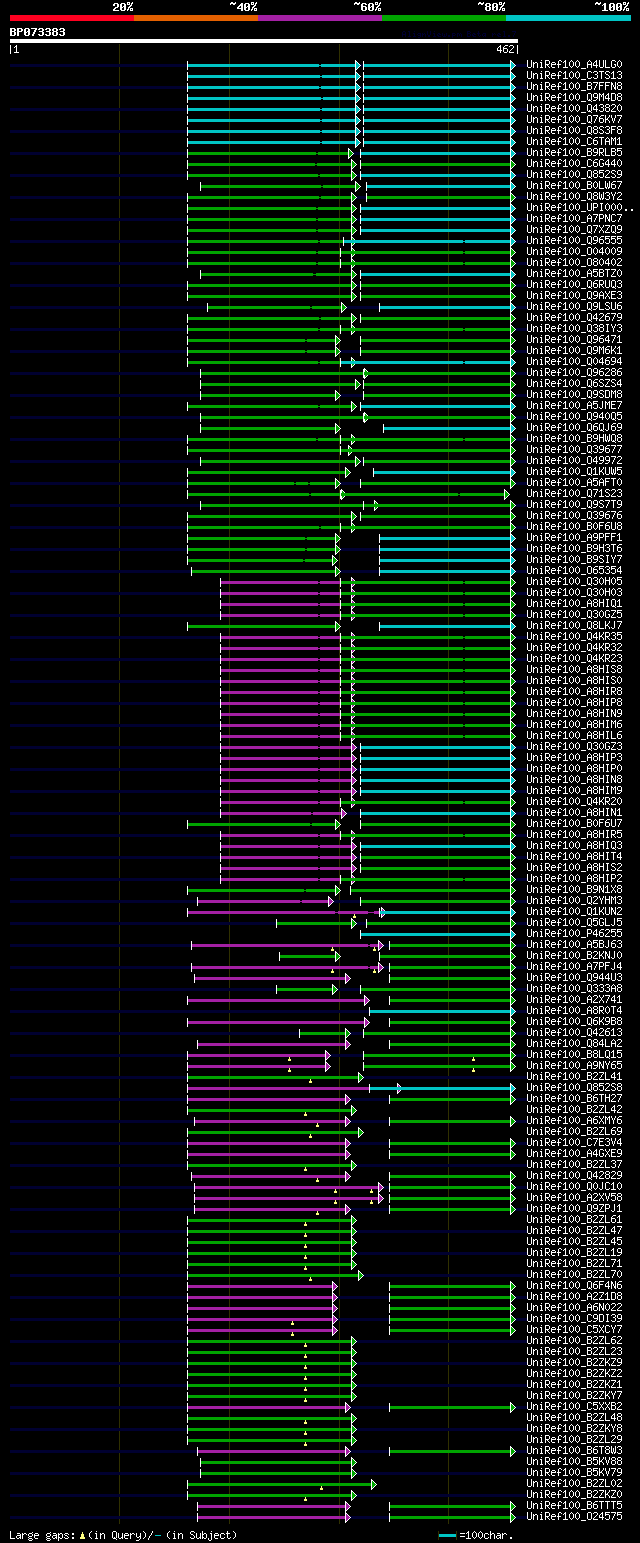This screenshot has height=1543, width=640.
Task: Select the UniRef100_Q6F4N6 label
Action: (x=574, y=1285)
